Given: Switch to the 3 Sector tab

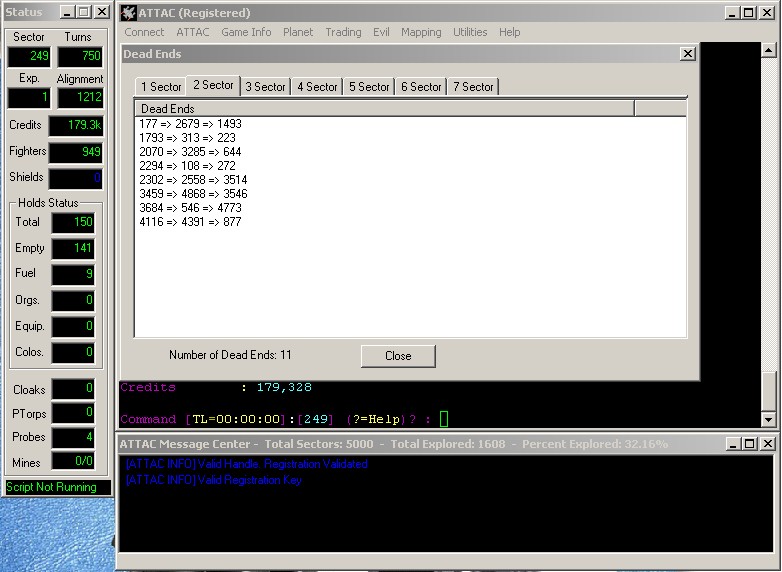Looking at the screenshot, I should (x=265, y=87).
